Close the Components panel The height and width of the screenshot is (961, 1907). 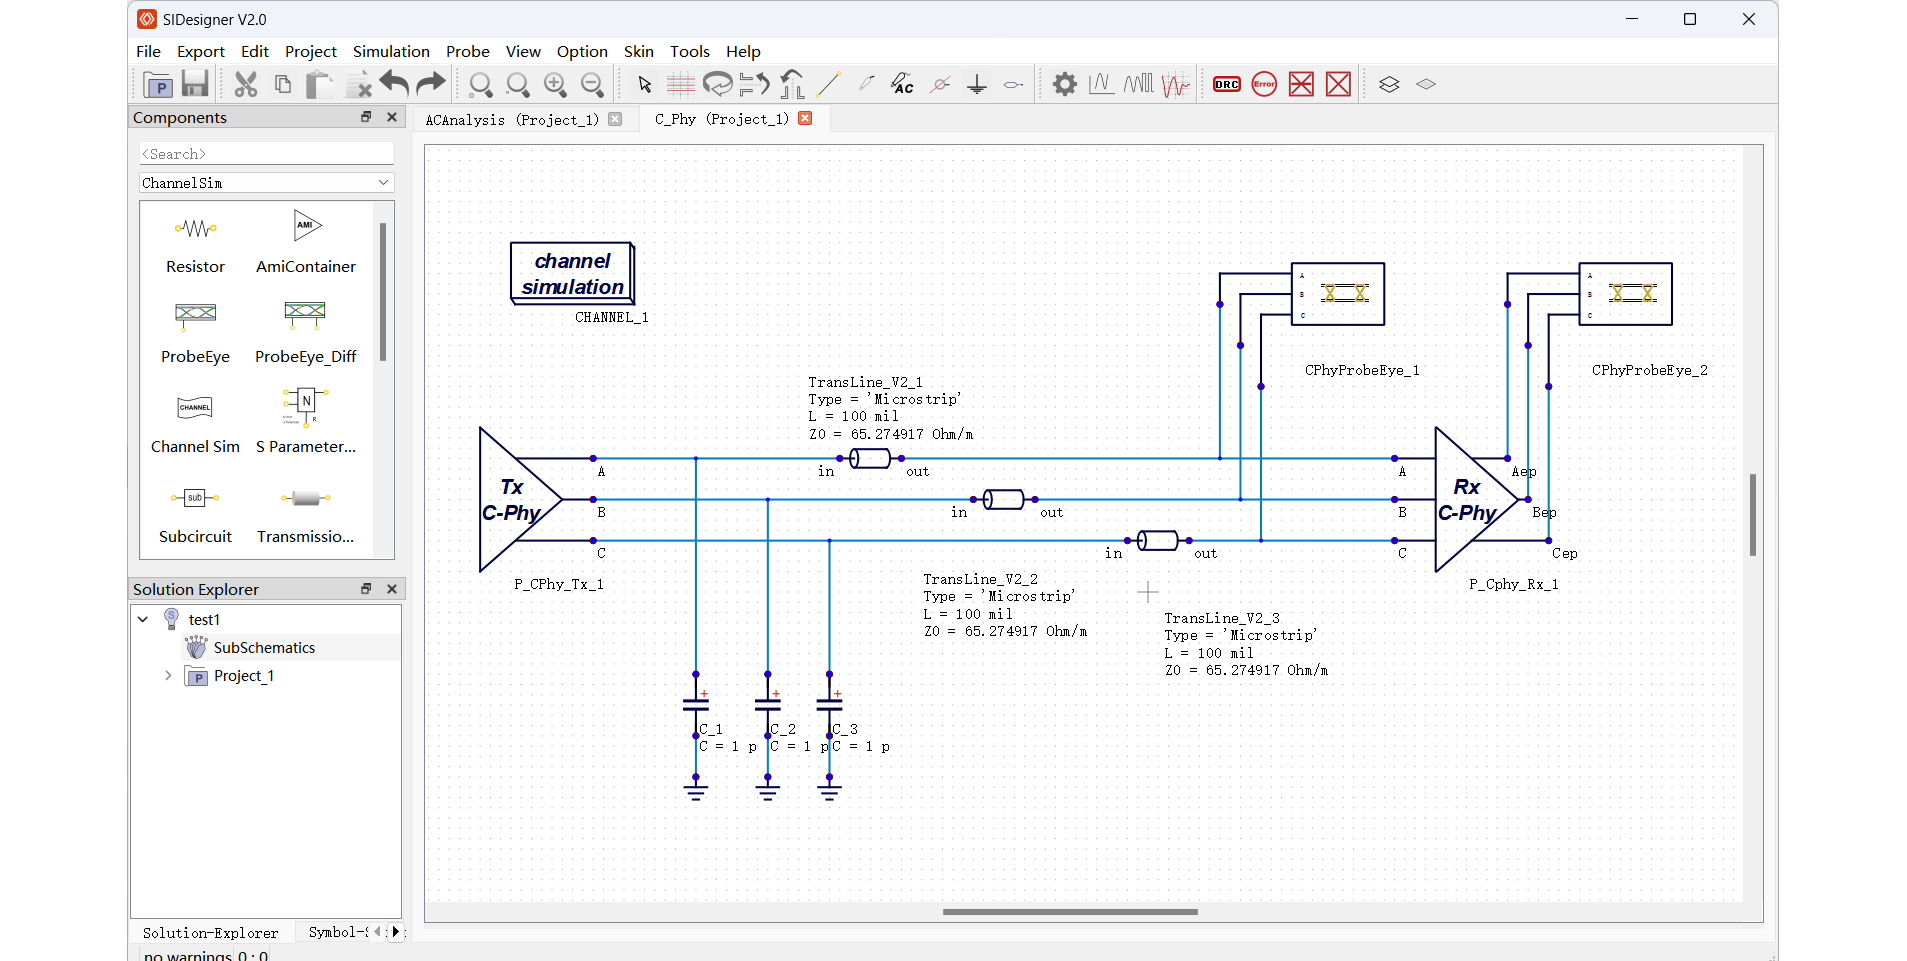(x=392, y=117)
